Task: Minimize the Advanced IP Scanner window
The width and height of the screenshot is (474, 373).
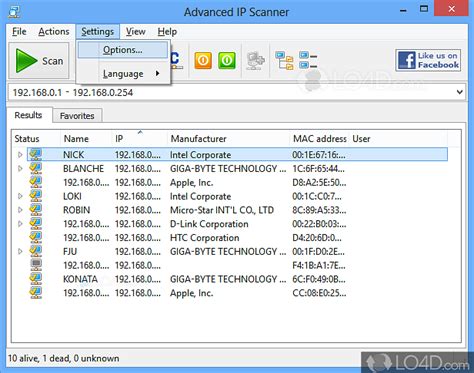Action: coord(403,10)
